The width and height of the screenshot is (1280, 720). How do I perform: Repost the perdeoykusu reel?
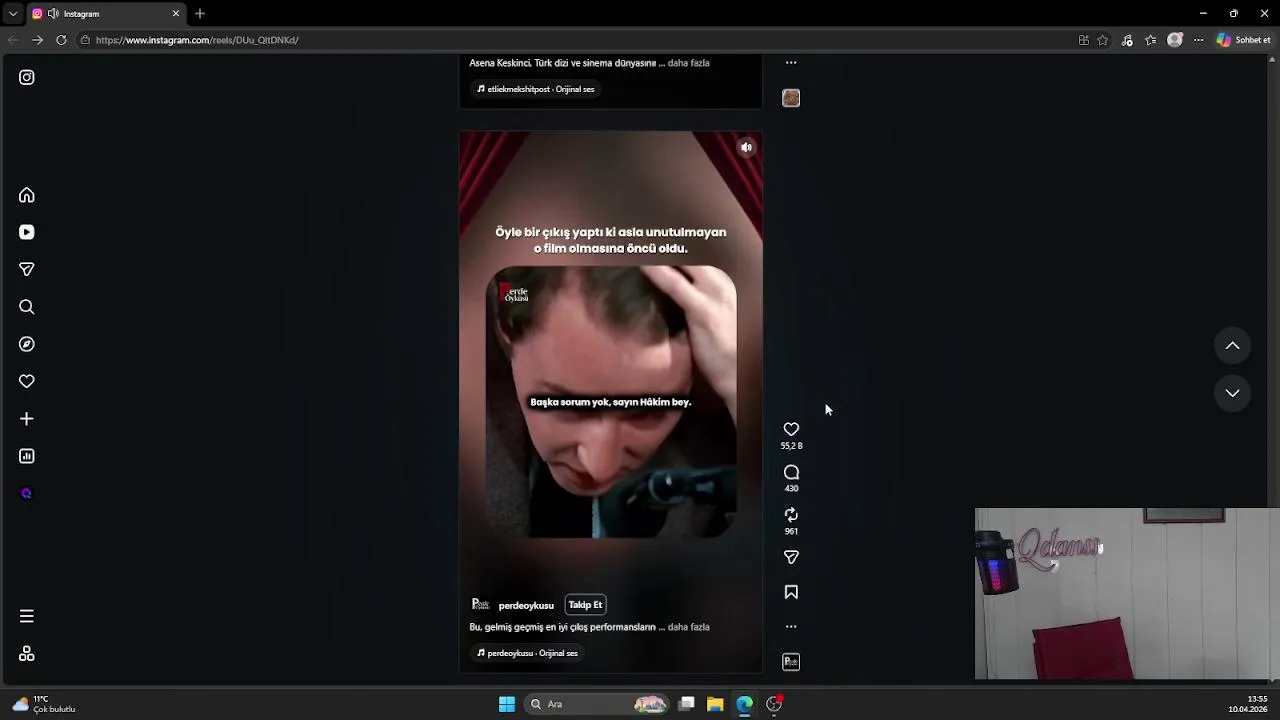point(791,514)
